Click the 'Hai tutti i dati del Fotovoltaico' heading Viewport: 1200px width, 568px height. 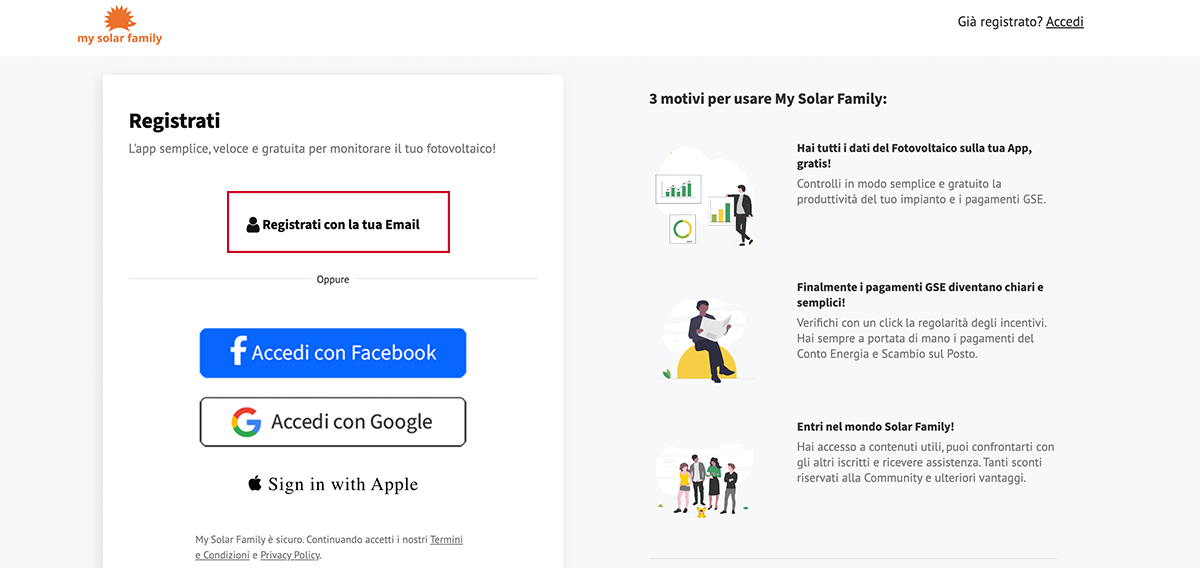point(914,155)
